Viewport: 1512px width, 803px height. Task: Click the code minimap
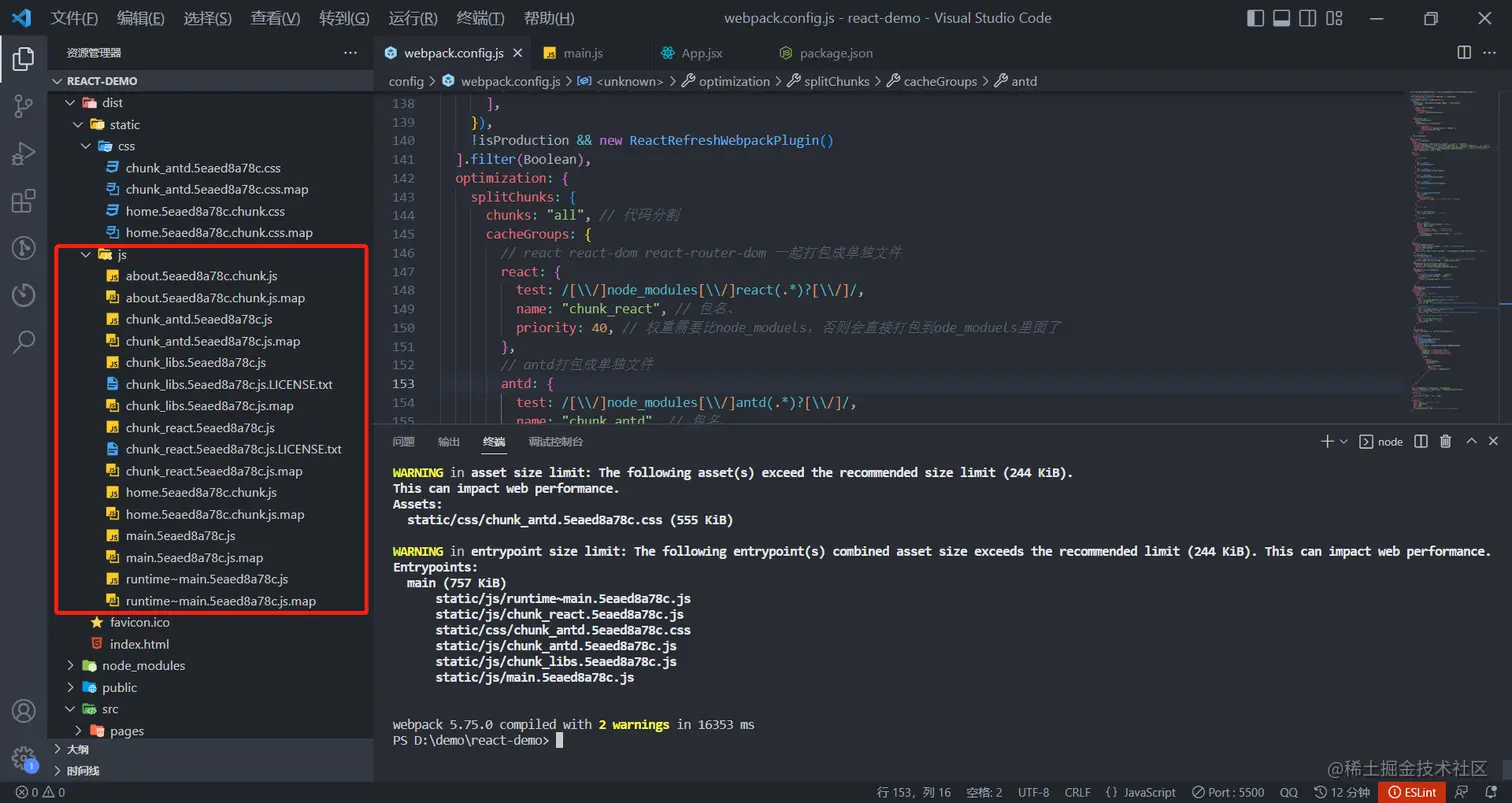click(x=1456, y=250)
